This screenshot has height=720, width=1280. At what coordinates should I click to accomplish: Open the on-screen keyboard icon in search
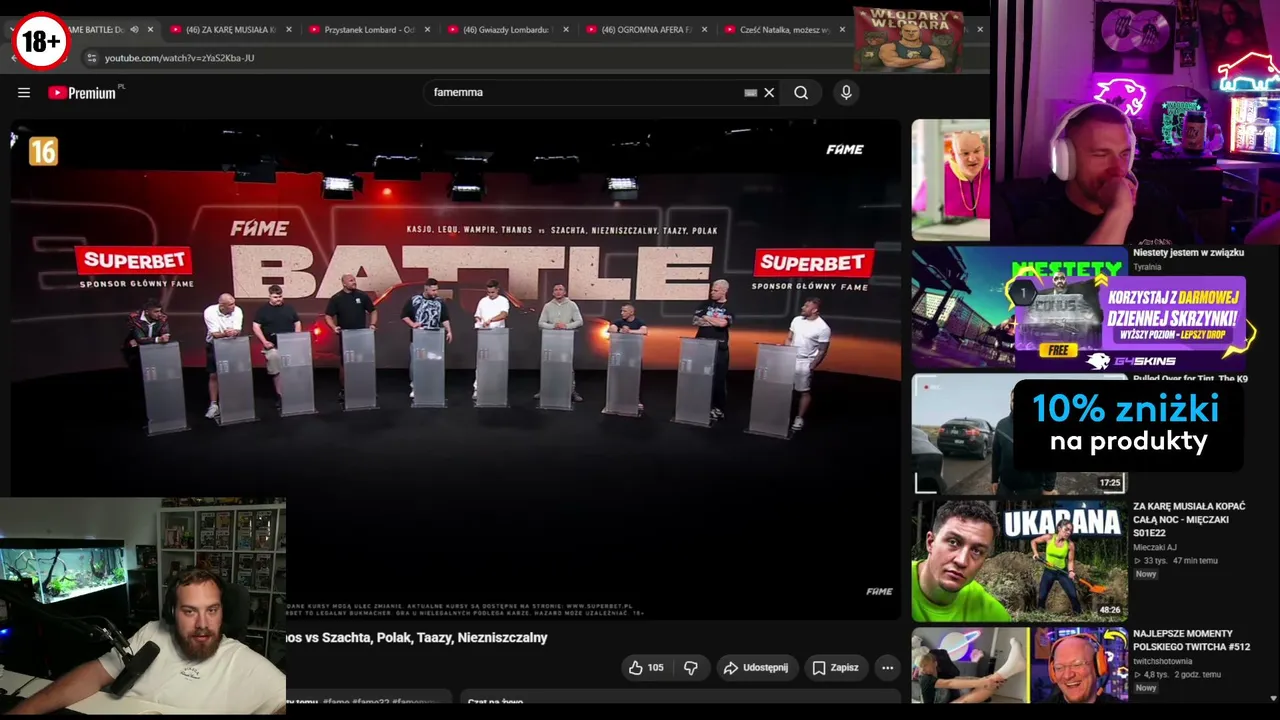coord(751,93)
